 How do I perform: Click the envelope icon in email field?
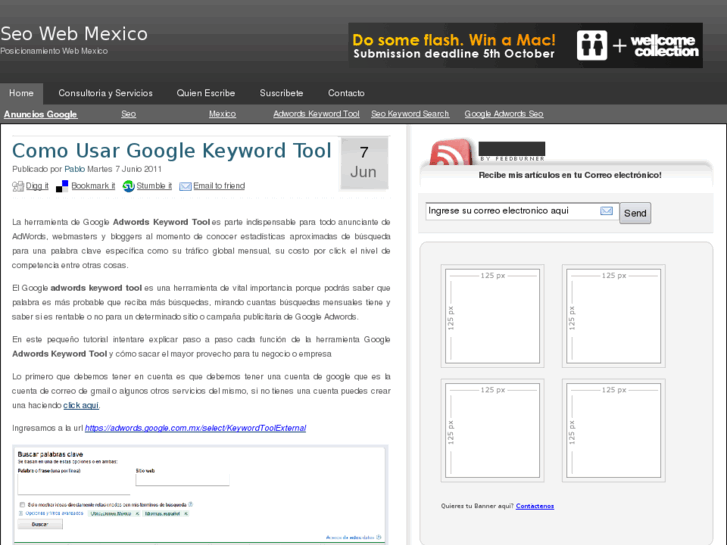606,211
